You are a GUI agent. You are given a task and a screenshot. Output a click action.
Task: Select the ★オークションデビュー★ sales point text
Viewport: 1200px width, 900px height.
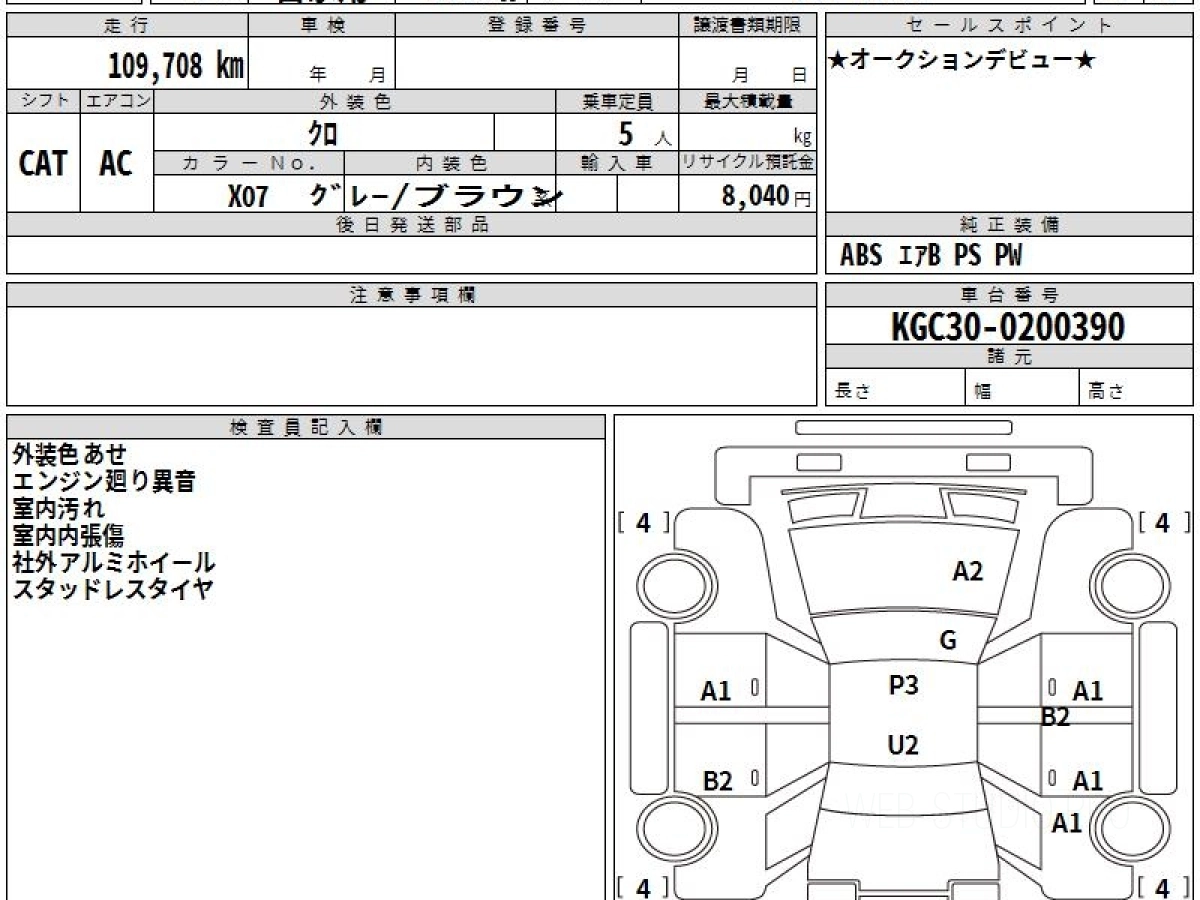(x=962, y=60)
